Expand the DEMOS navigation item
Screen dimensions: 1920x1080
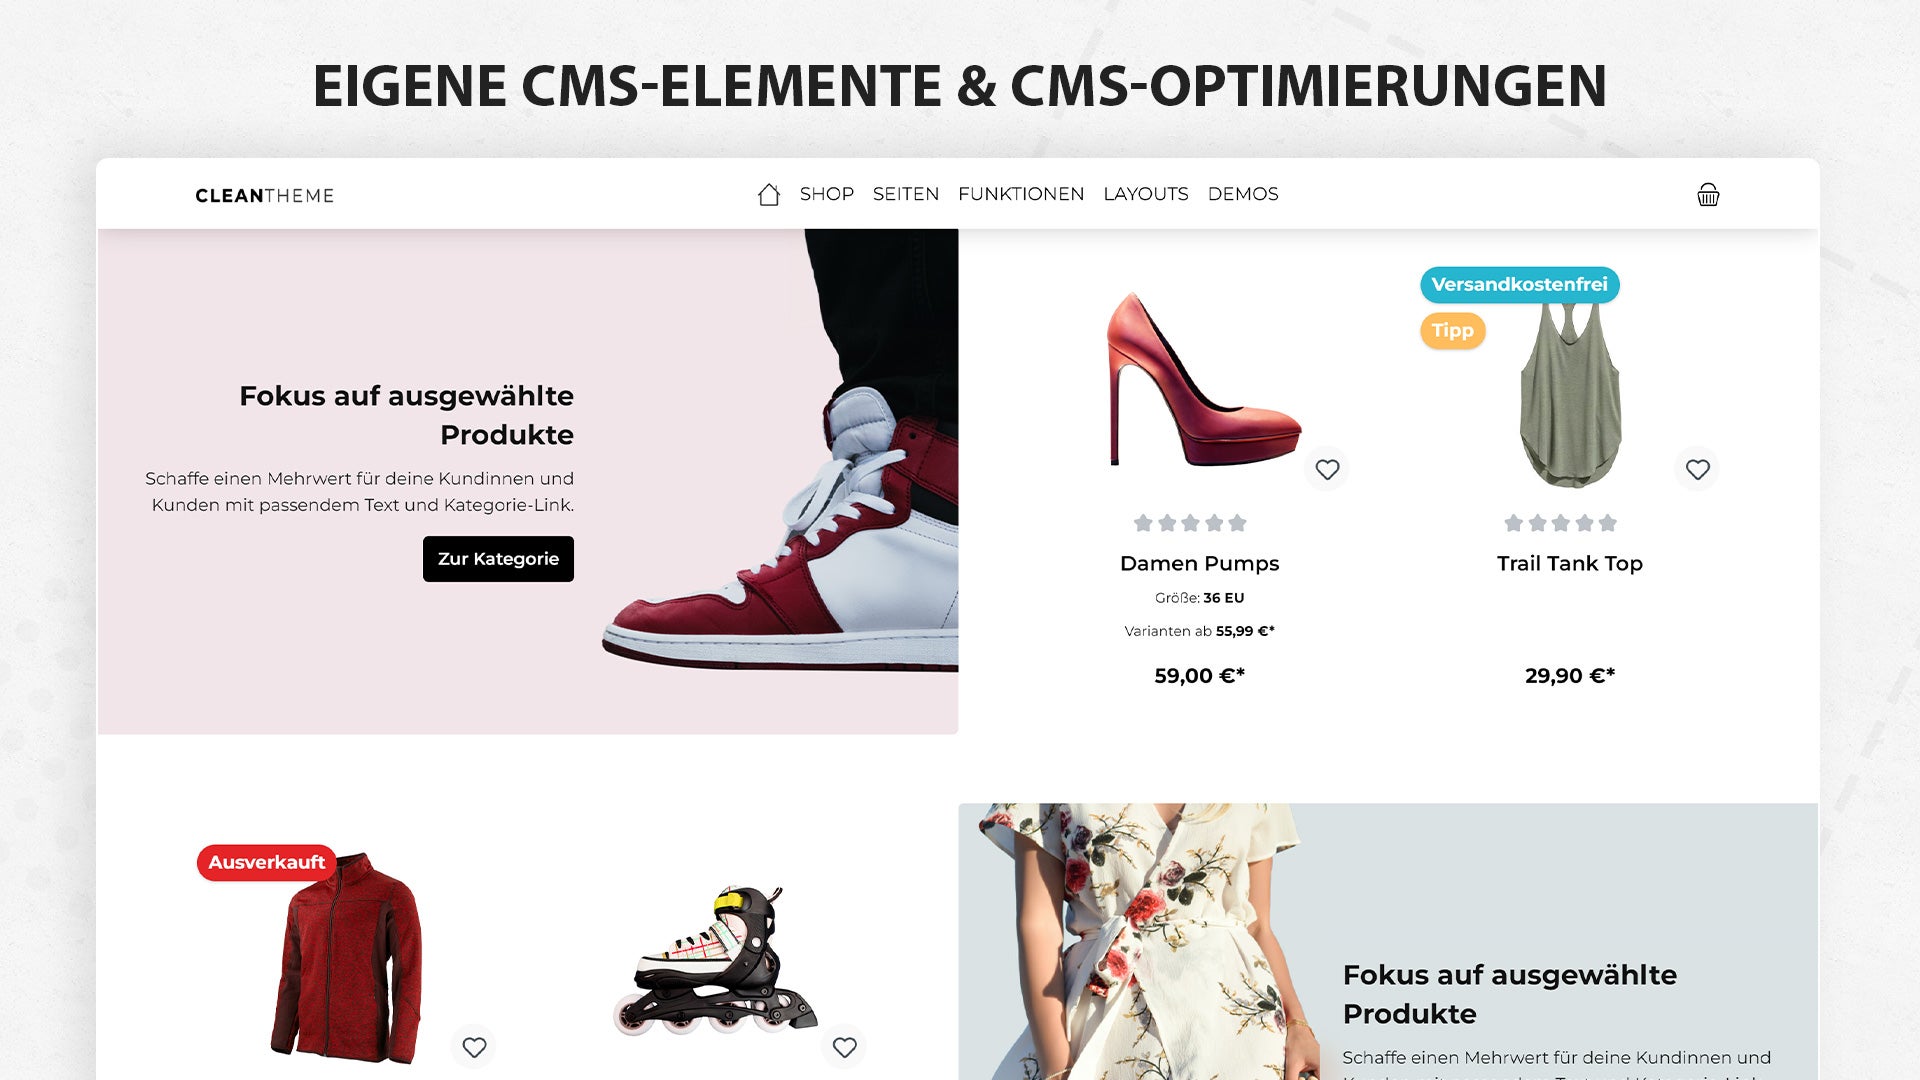(1242, 194)
